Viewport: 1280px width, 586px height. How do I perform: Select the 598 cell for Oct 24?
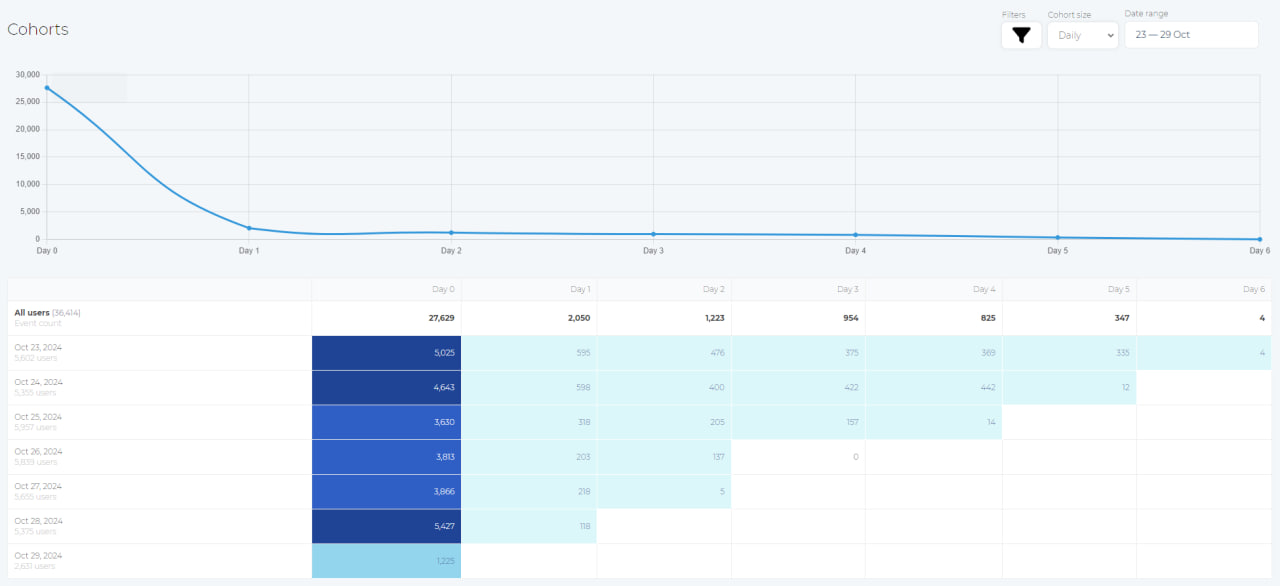pos(529,388)
